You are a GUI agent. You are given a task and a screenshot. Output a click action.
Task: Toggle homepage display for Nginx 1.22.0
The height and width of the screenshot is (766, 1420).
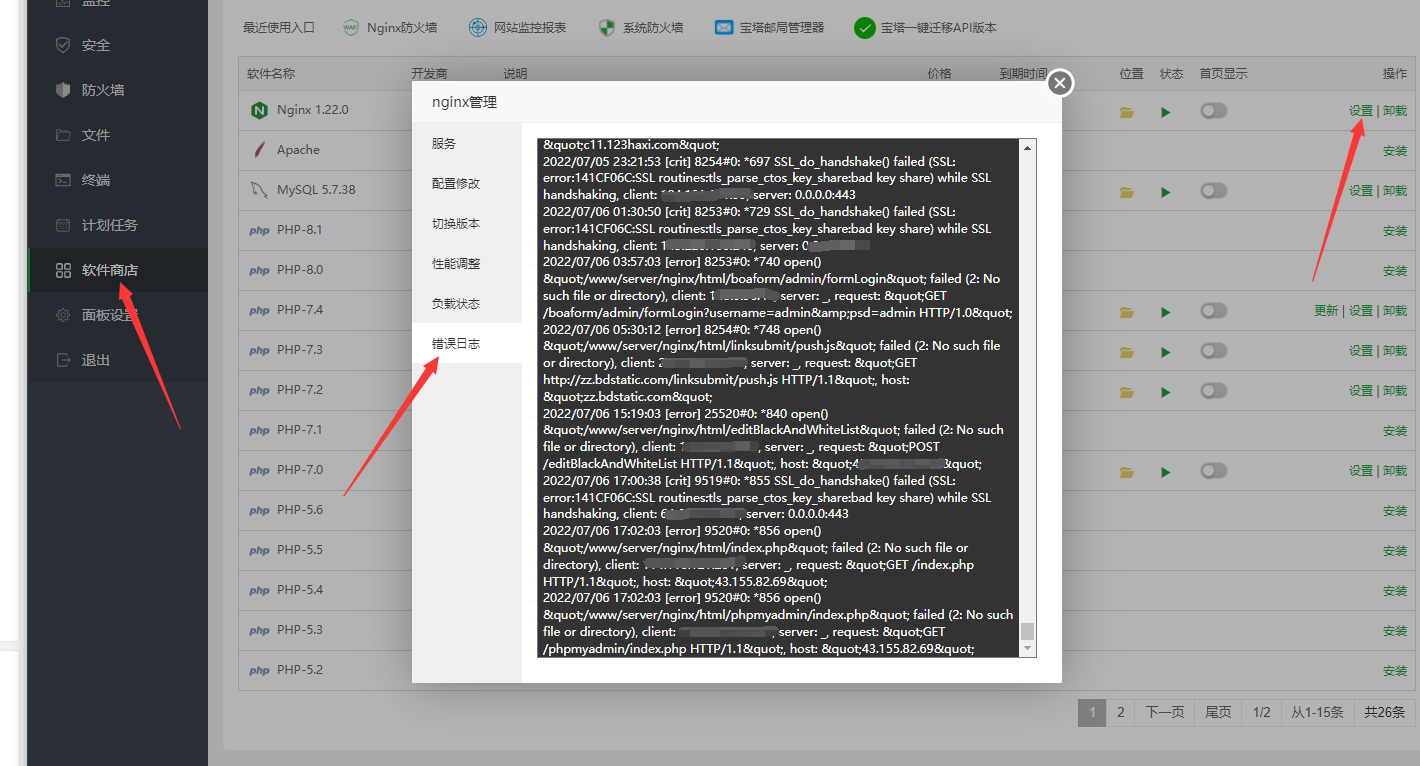coord(1214,110)
